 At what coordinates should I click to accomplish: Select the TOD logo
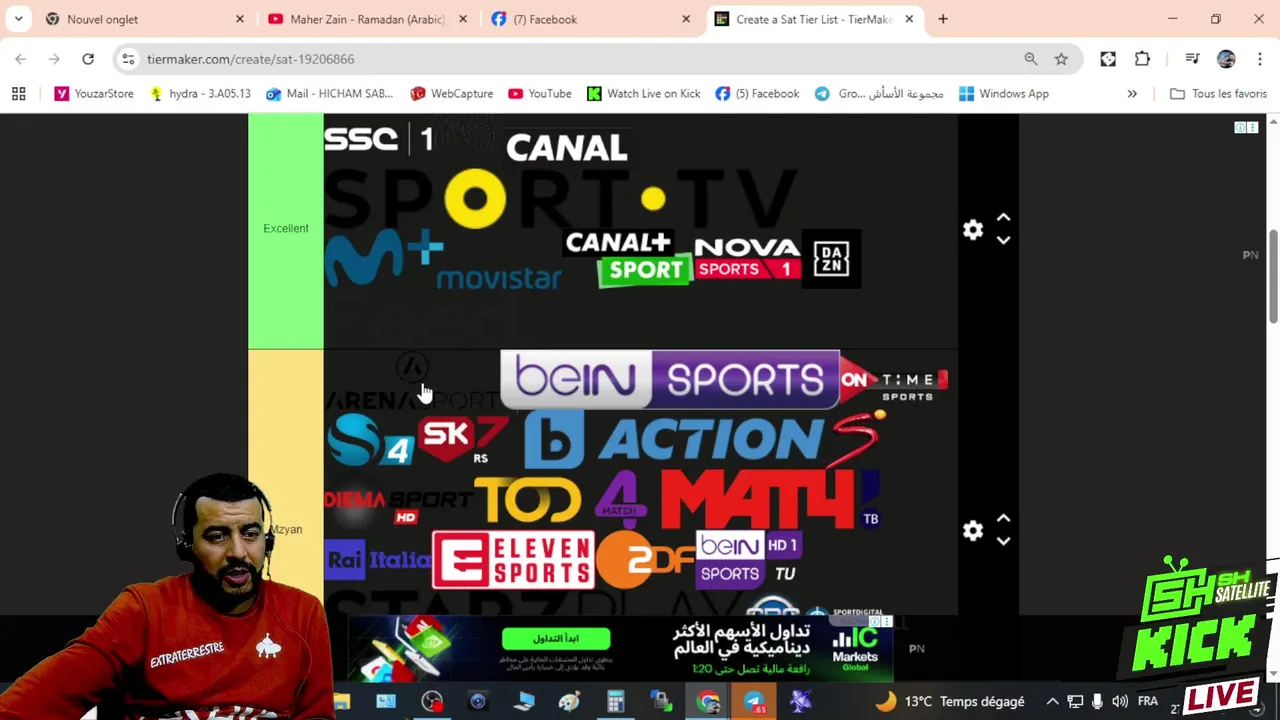528,500
